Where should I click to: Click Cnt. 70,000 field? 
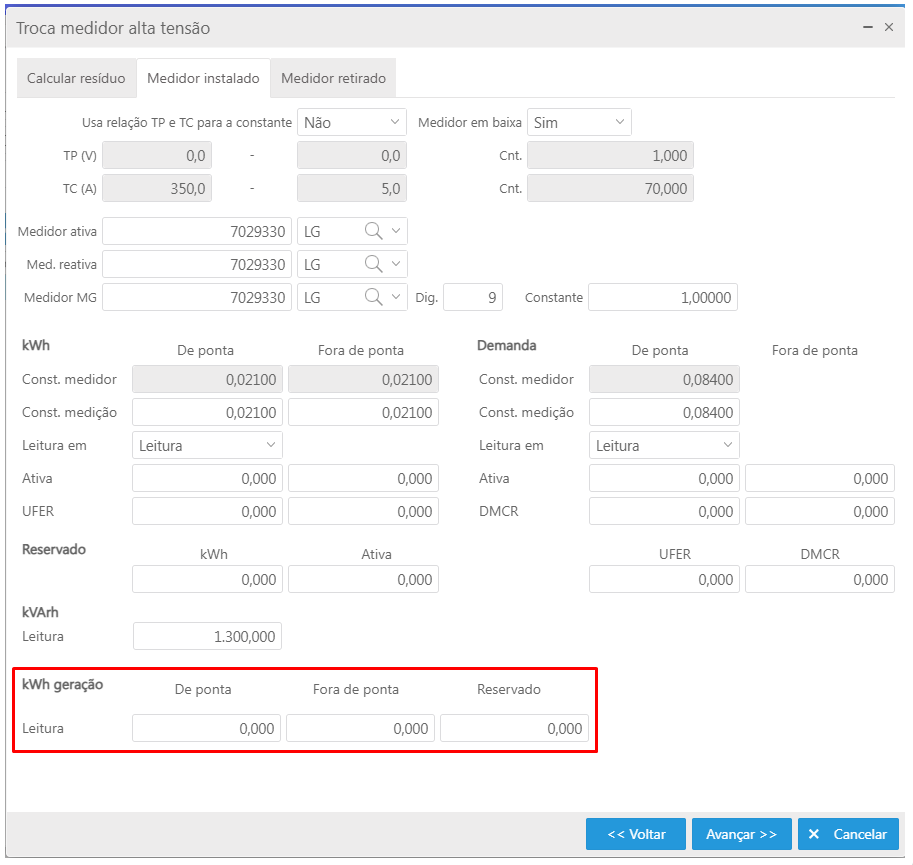click(610, 189)
